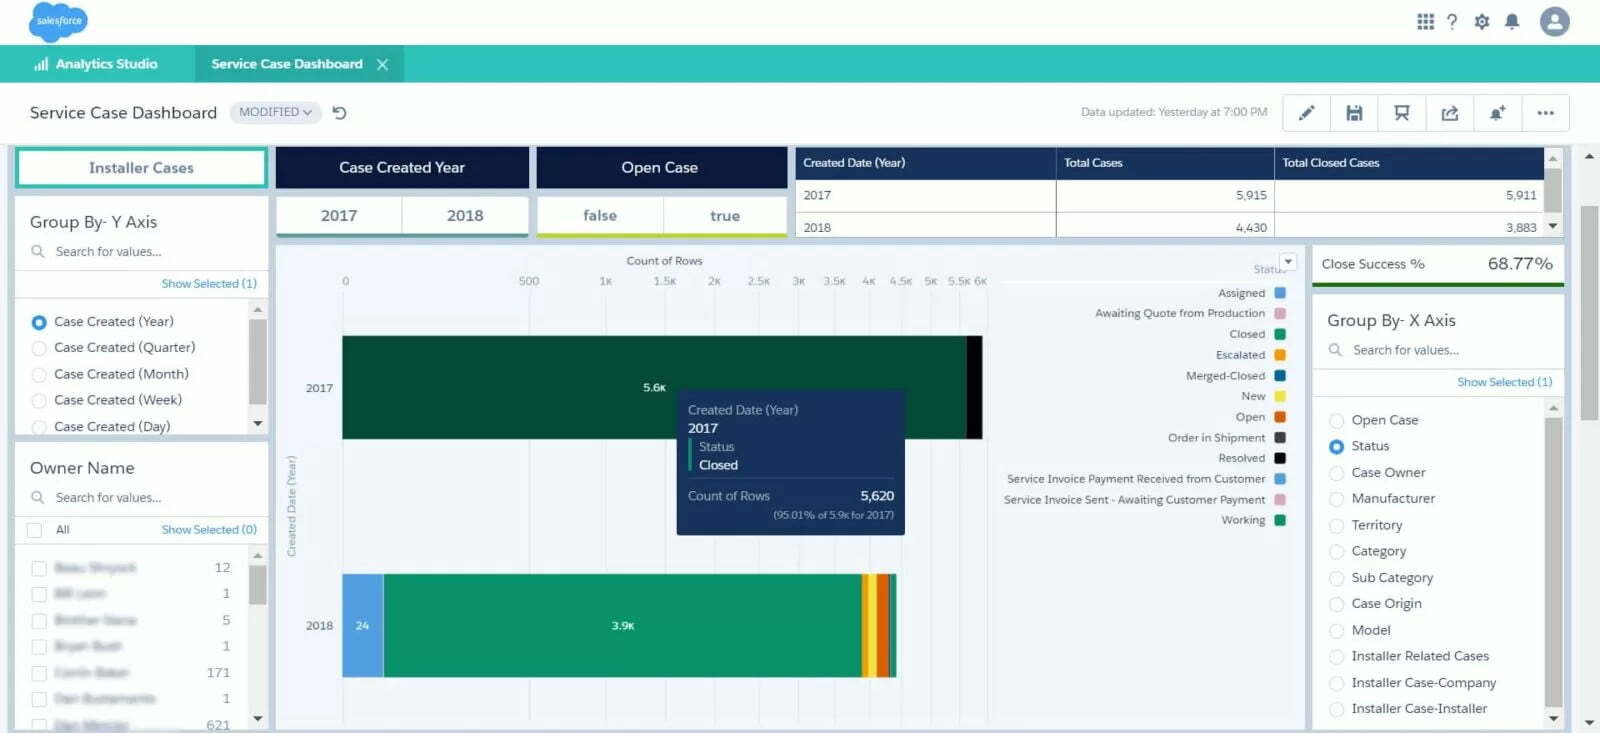Click the Installer Cases button
This screenshot has width=1600, height=733.
[141, 168]
